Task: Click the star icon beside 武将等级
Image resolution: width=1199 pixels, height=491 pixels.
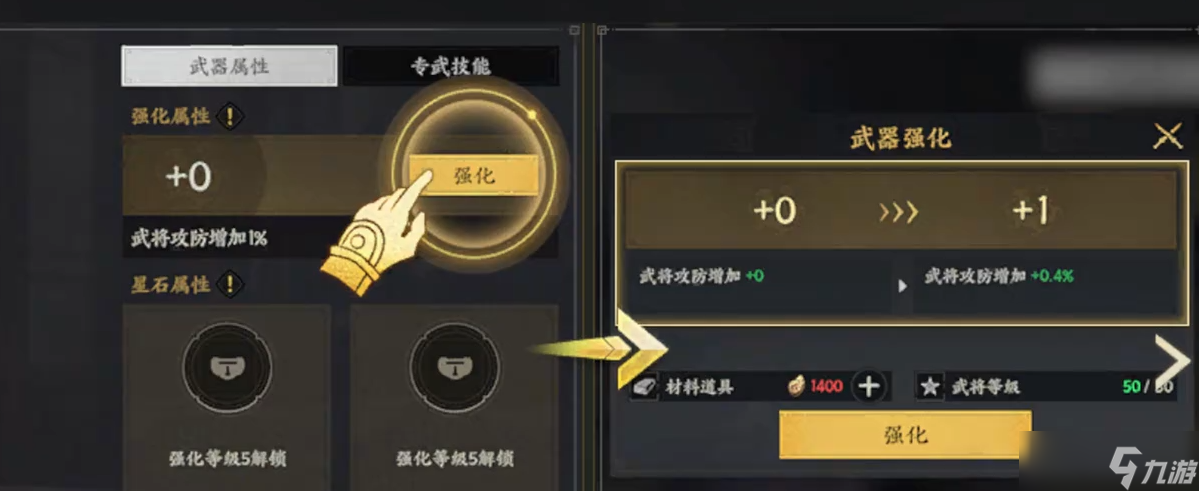Action: coord(930,387)
